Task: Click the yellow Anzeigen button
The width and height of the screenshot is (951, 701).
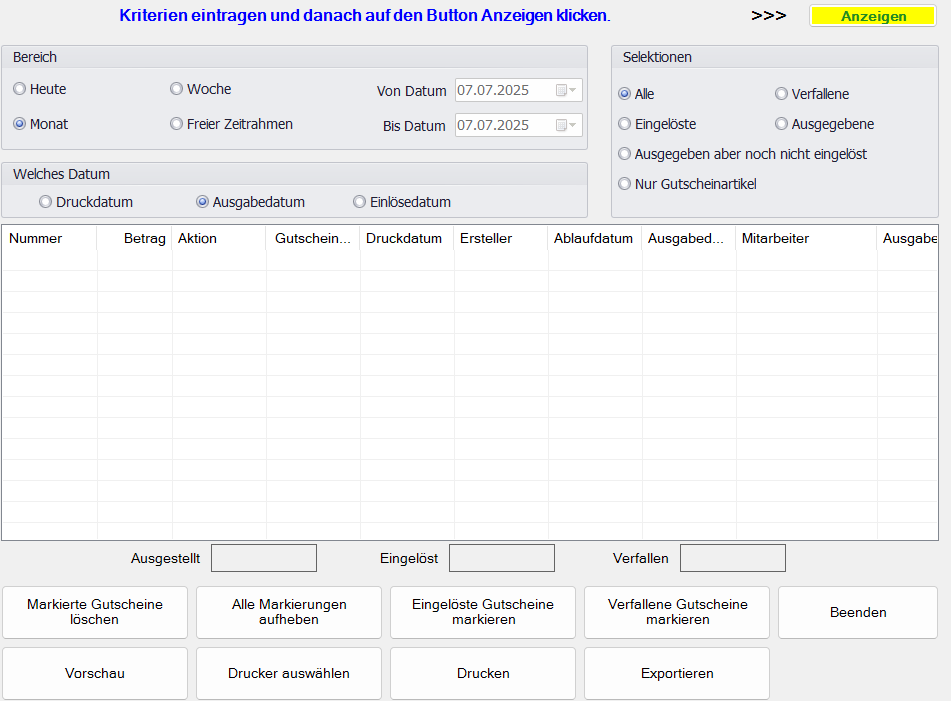Action: pyautogui.click(x=872, y=16)
